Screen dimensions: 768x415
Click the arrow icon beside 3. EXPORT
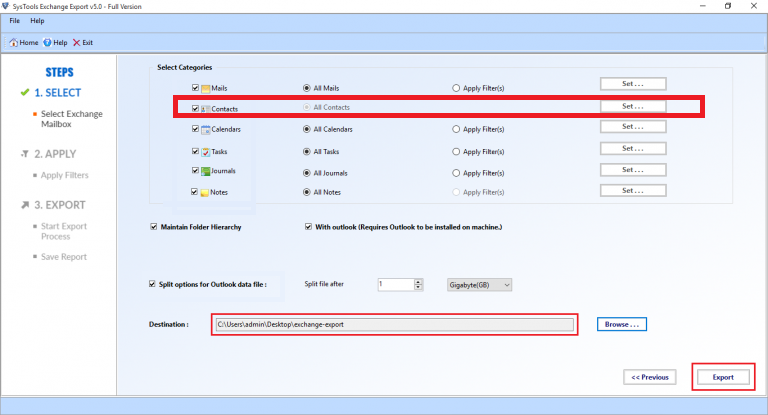click(24, 205)
